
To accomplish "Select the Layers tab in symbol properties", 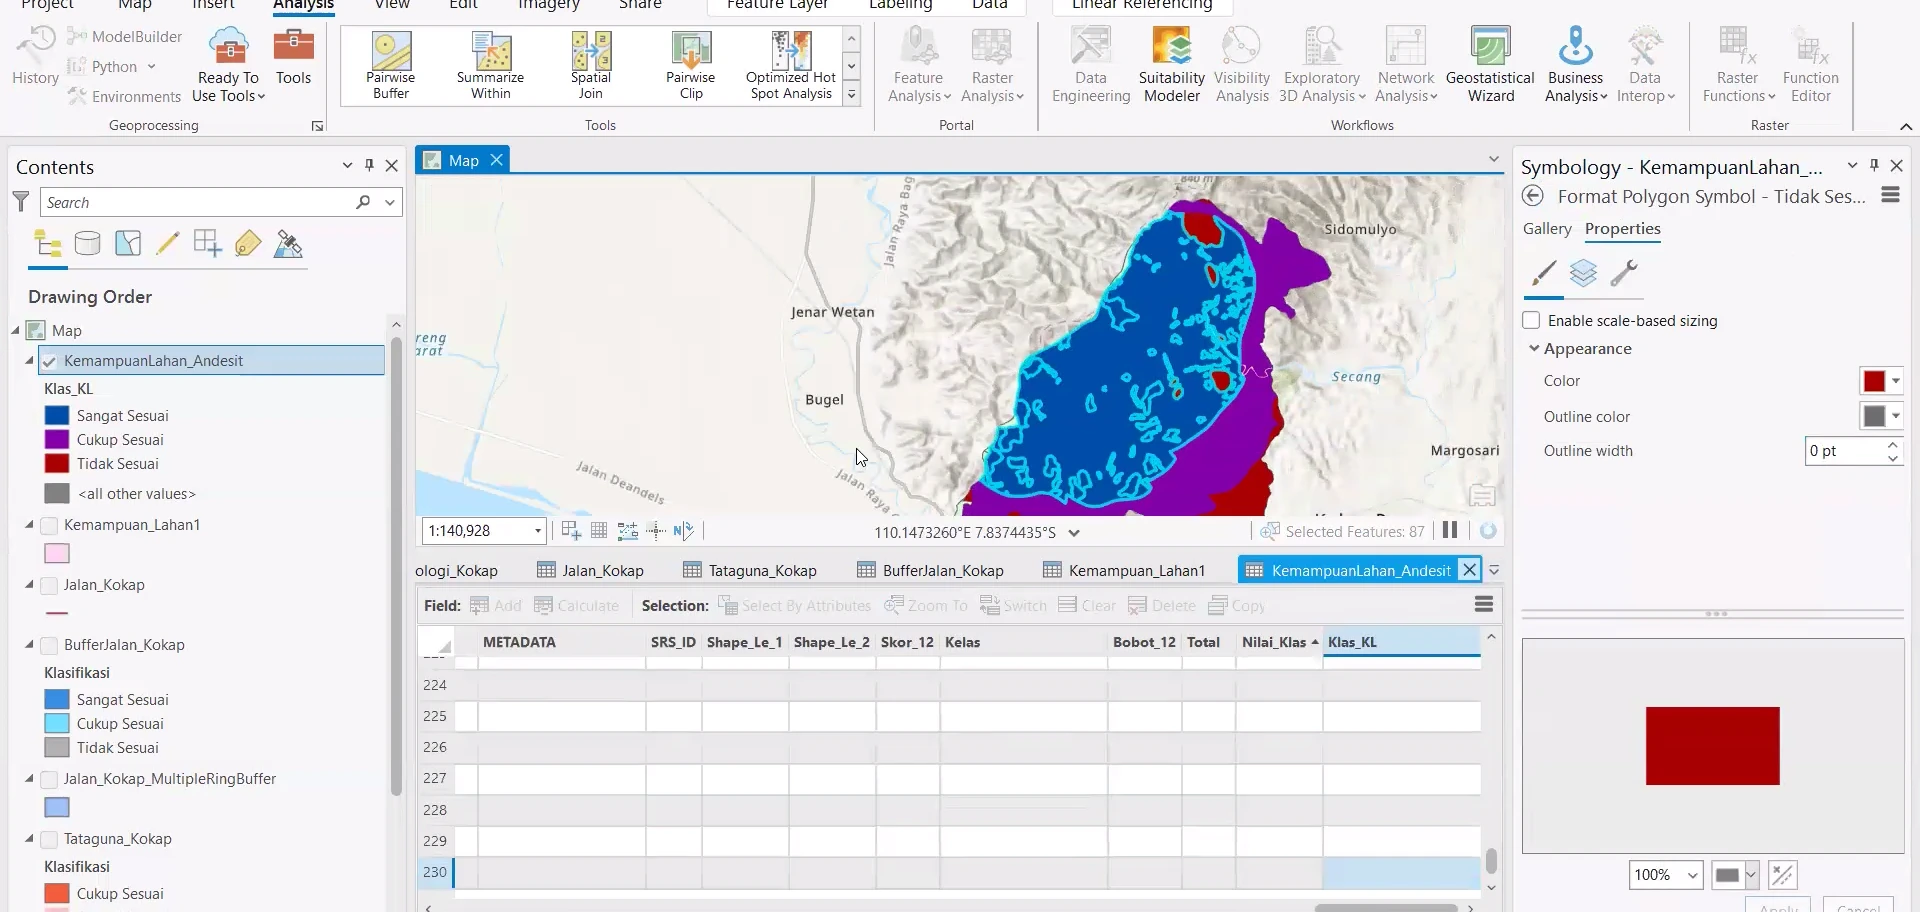I will [1583, 273].
